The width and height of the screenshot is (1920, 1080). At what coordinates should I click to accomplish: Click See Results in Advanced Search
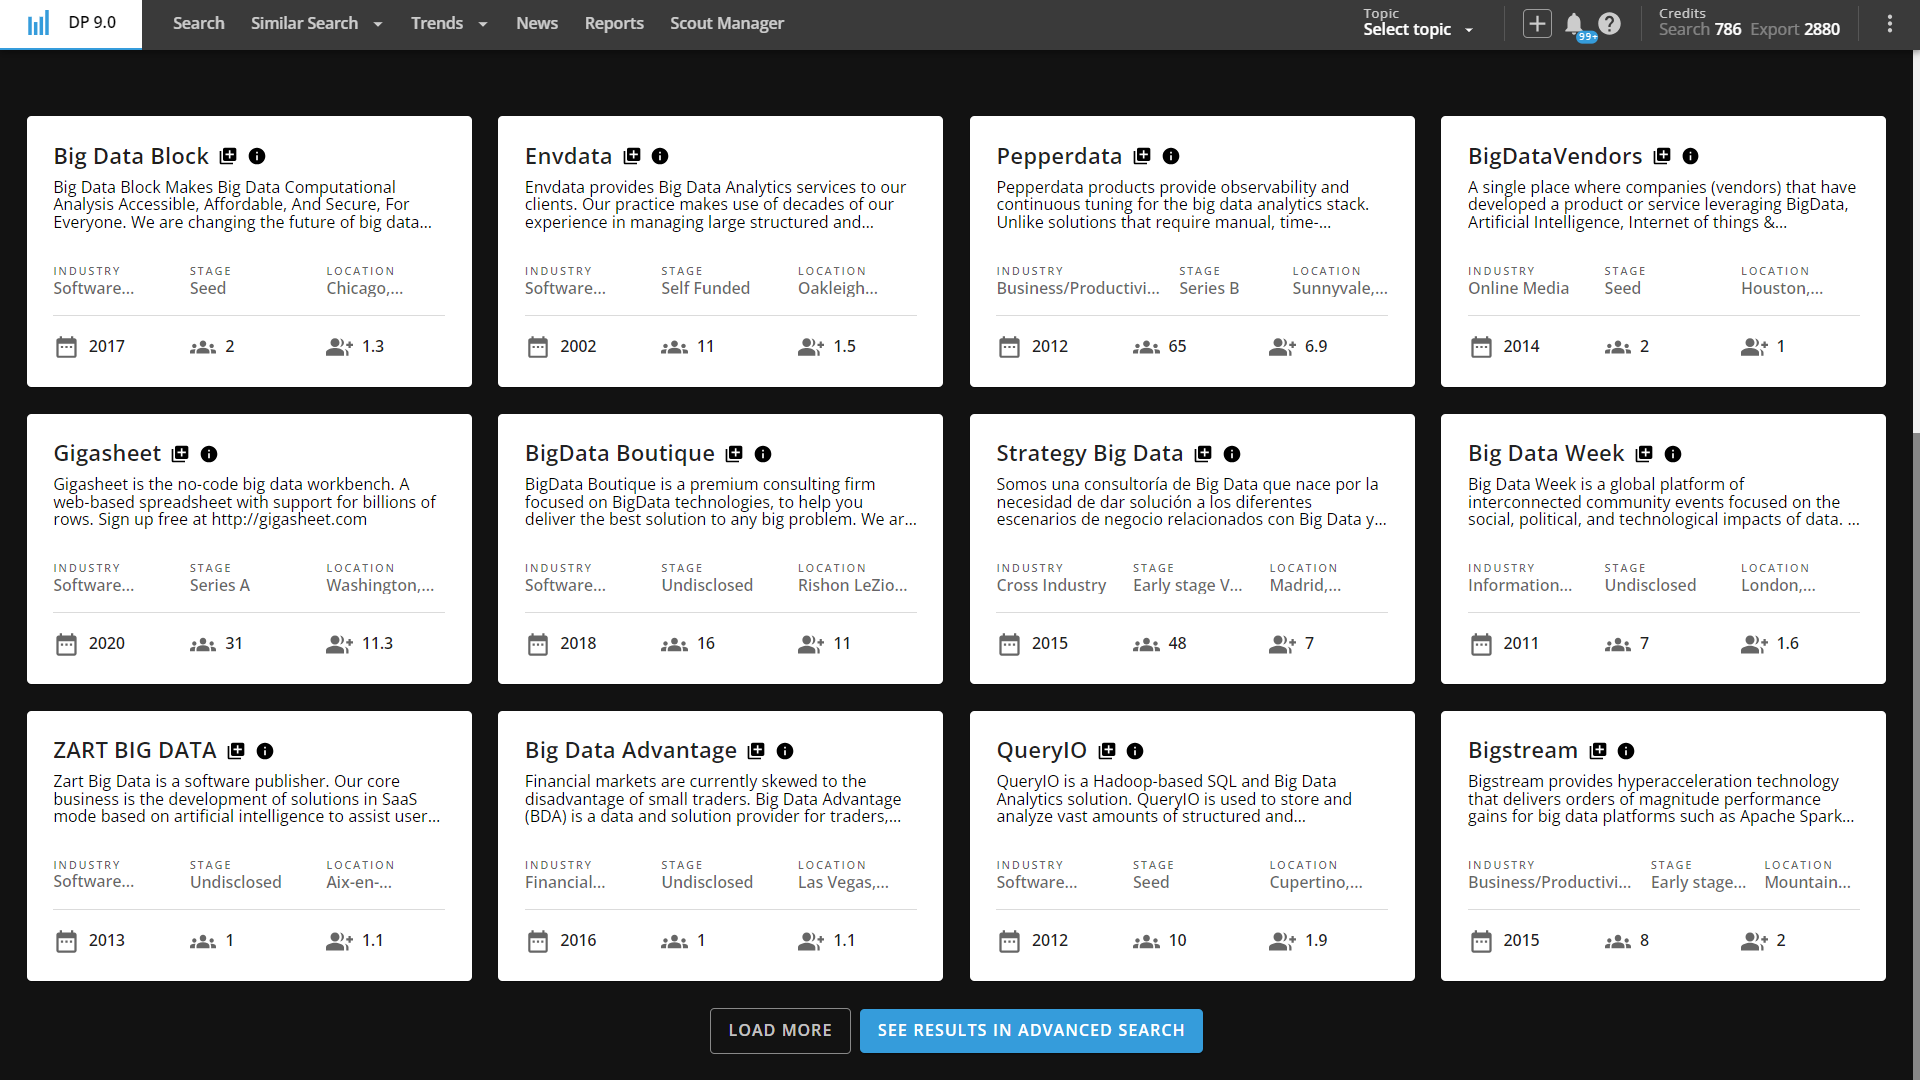pos(1031,1030)
